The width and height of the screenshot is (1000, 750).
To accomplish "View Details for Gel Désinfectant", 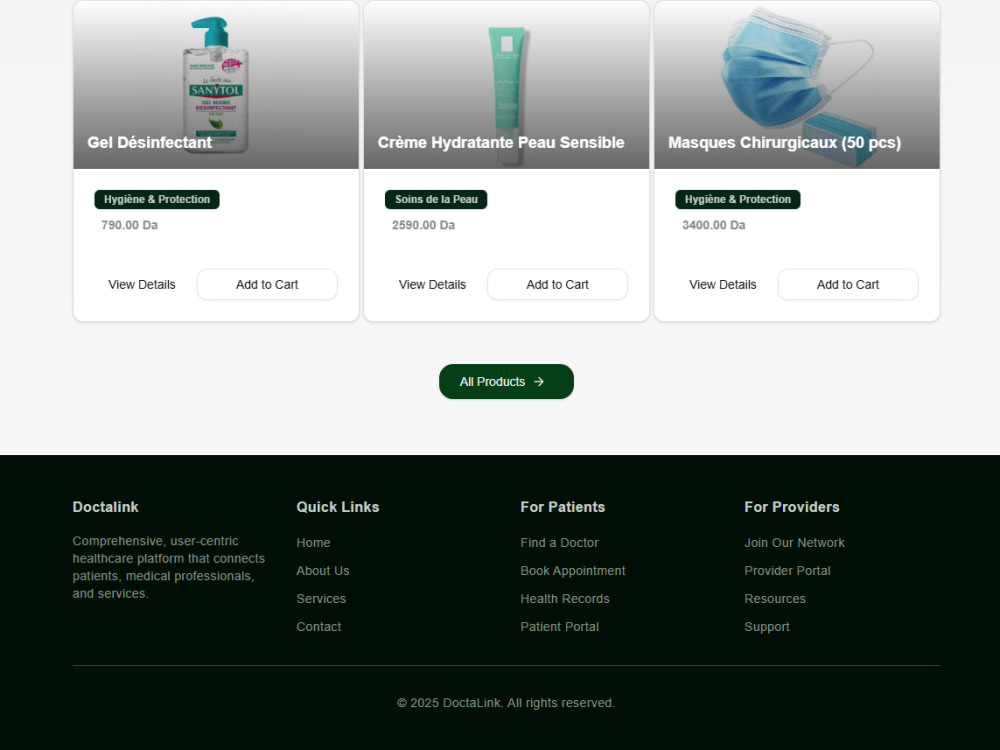I will [x=142, y=284].
